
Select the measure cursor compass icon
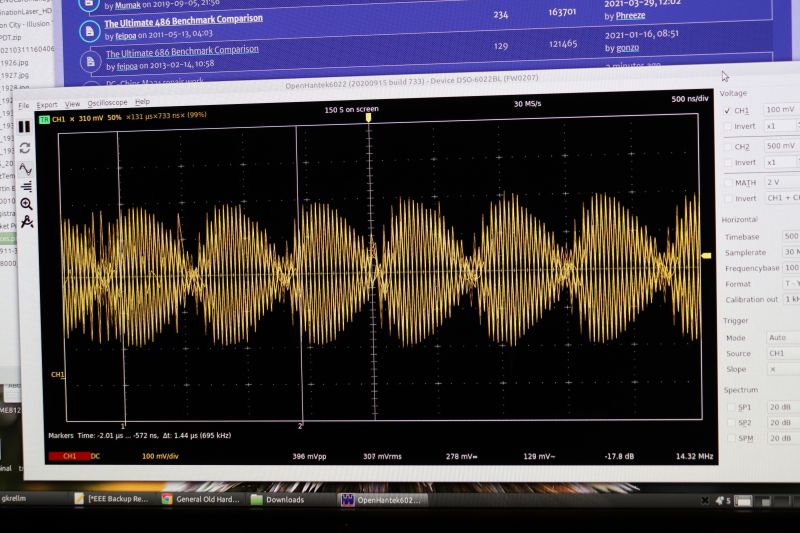[x=26, y=221]
